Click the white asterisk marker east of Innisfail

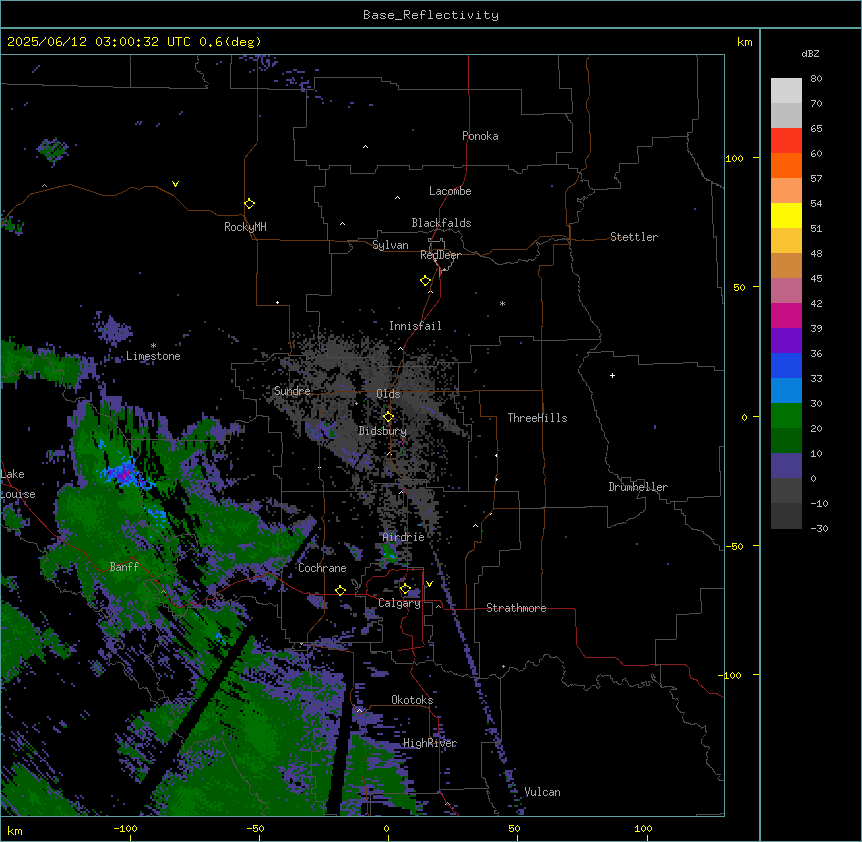(502, 303)
